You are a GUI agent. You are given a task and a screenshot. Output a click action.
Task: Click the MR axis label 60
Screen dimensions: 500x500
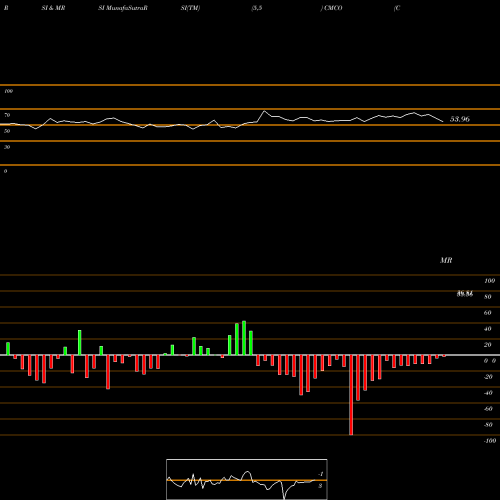pos(488,313)
